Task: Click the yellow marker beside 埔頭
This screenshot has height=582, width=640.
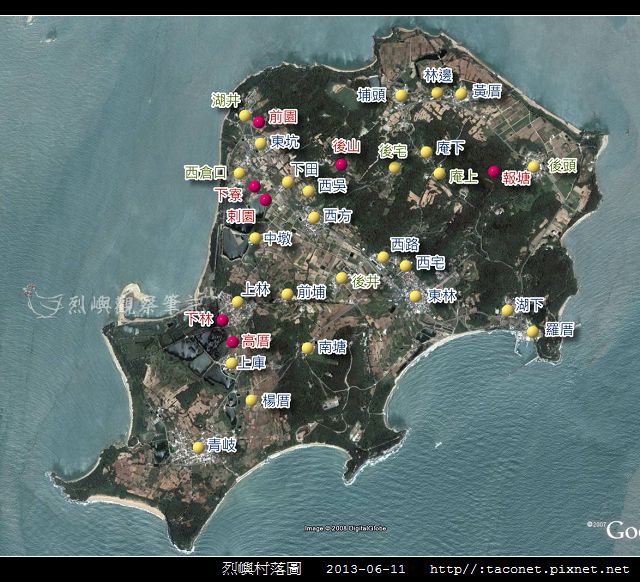Action: [401, 95]
